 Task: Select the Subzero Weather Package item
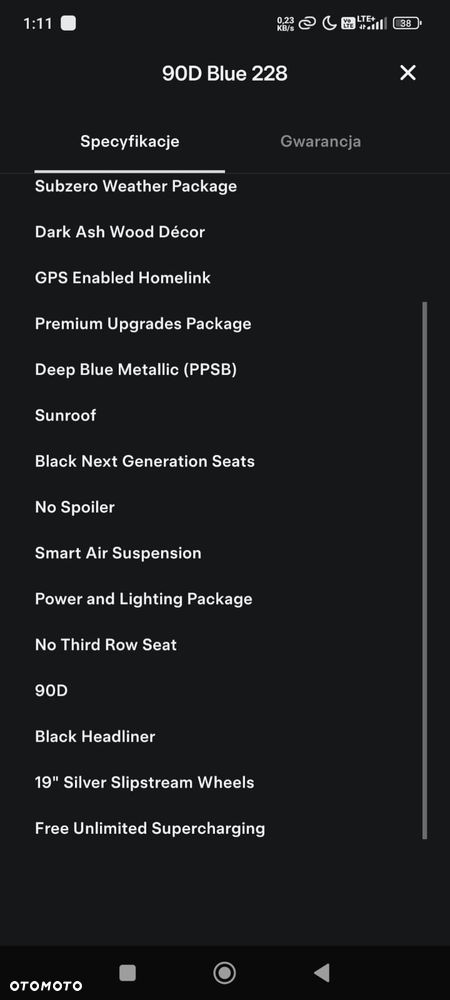(136, 186)
